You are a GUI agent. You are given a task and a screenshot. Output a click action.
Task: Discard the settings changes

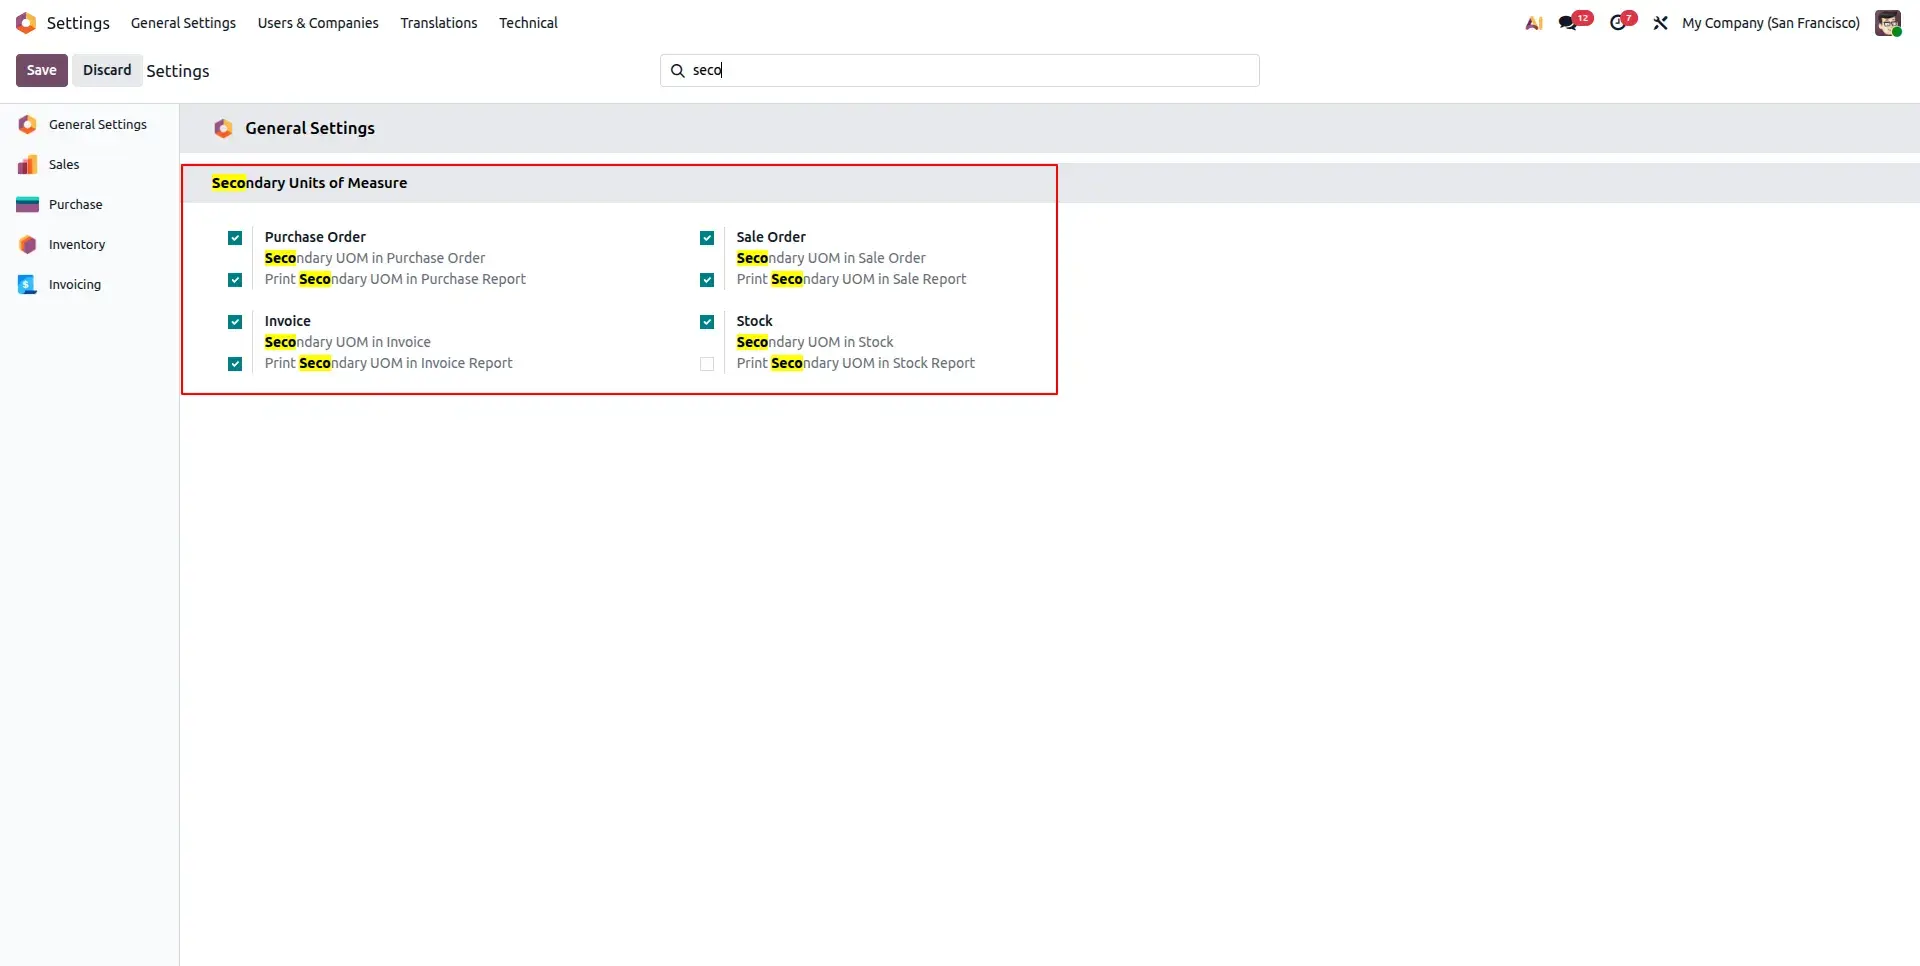107,70
